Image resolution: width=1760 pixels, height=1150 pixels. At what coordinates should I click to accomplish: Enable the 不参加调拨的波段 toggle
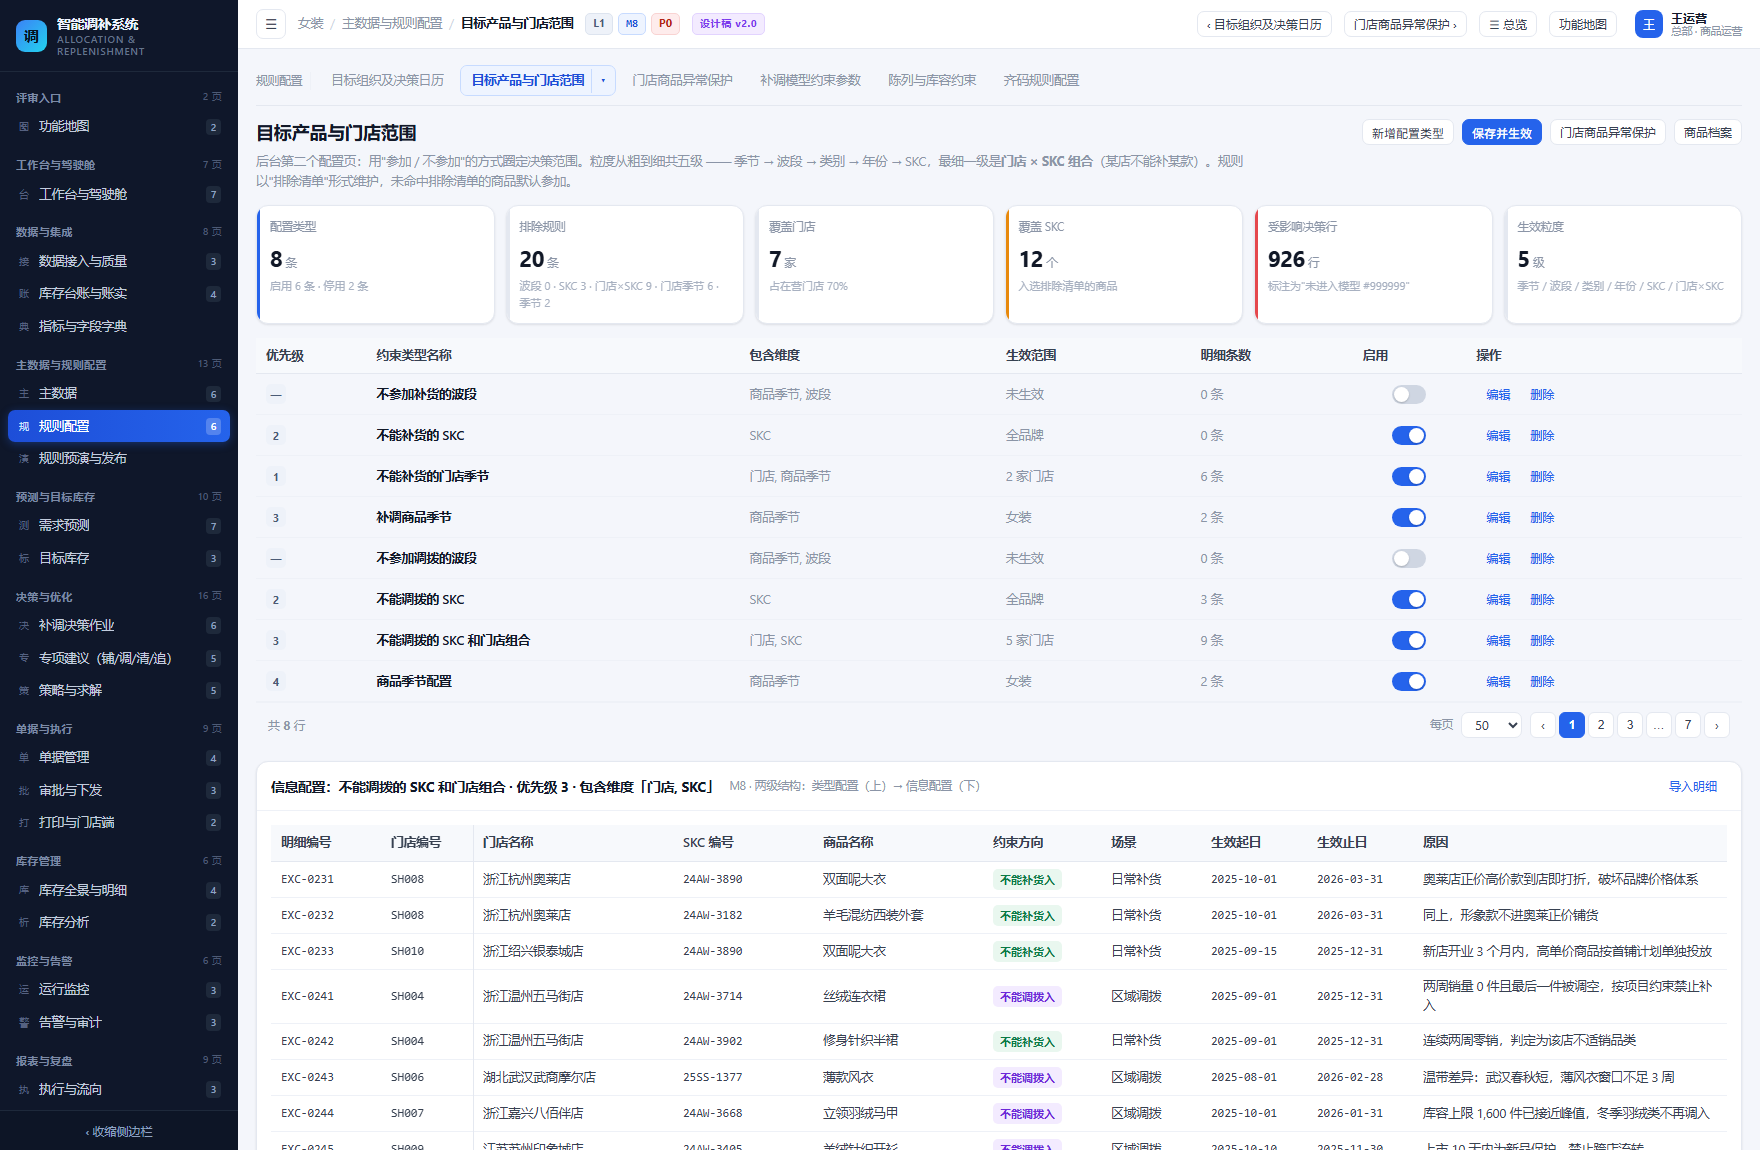pos(1408,559)
